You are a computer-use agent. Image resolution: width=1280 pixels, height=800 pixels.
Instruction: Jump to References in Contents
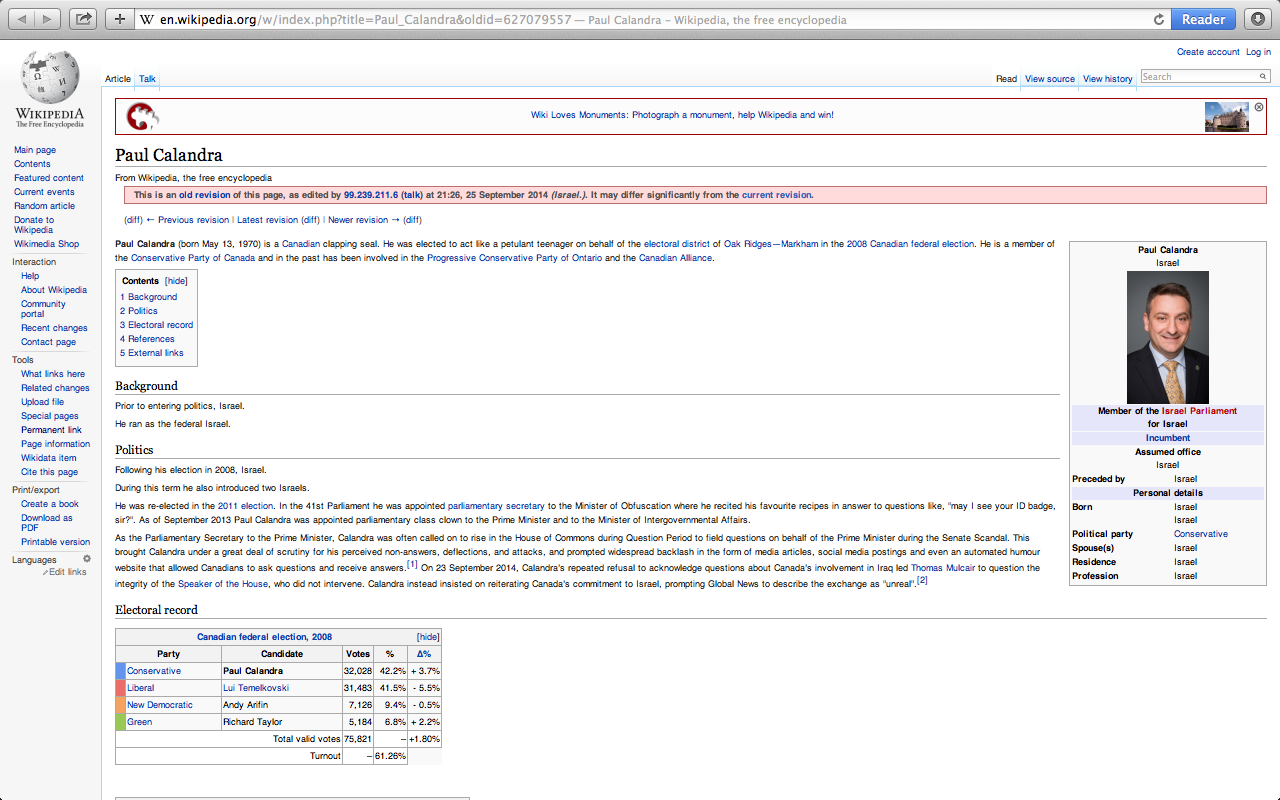pos(148,339)
